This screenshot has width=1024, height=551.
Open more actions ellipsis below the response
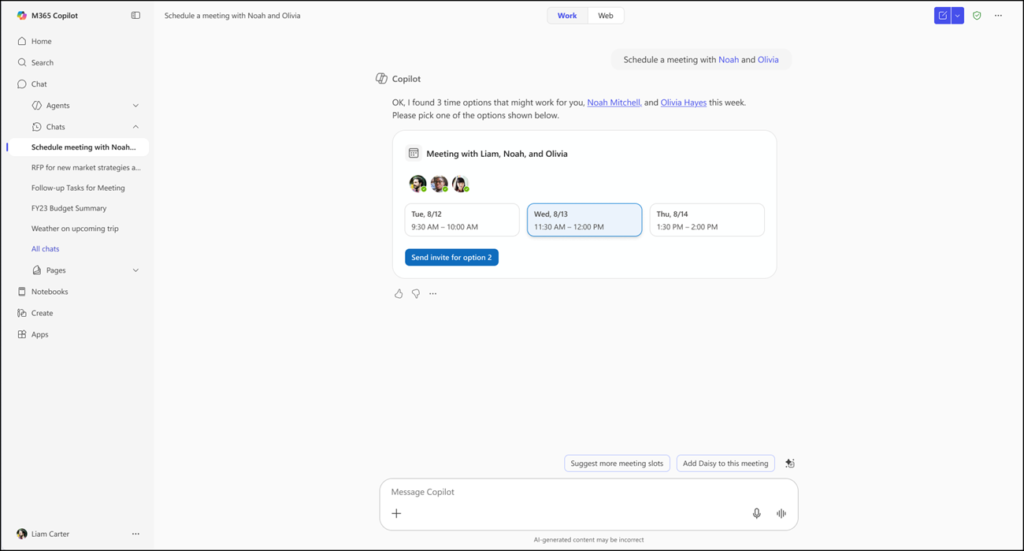(433, 294)
